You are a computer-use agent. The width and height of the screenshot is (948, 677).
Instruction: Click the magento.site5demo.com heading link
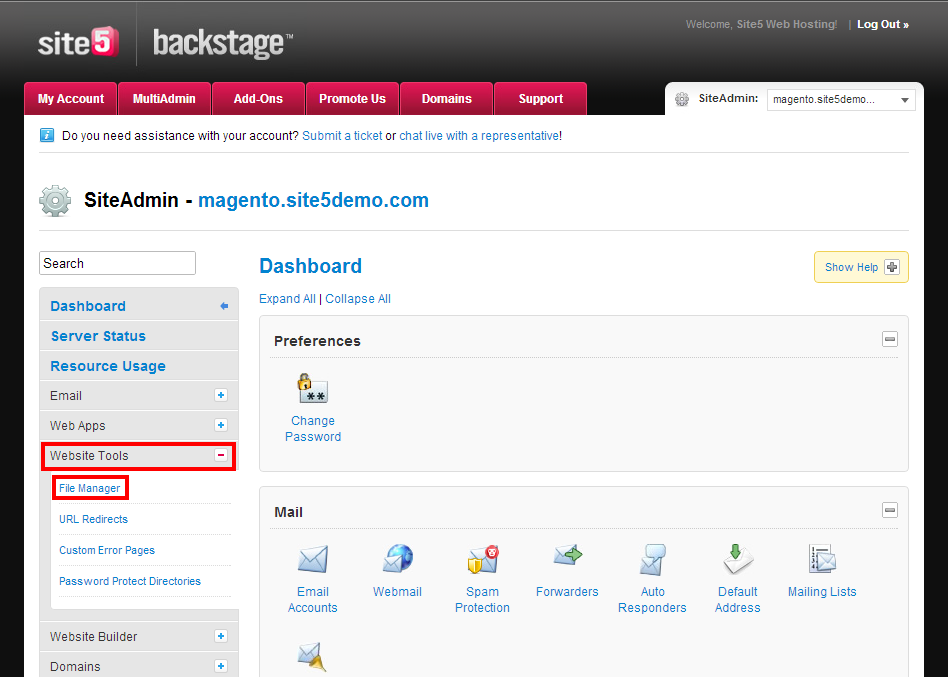(x=313, y=200)
